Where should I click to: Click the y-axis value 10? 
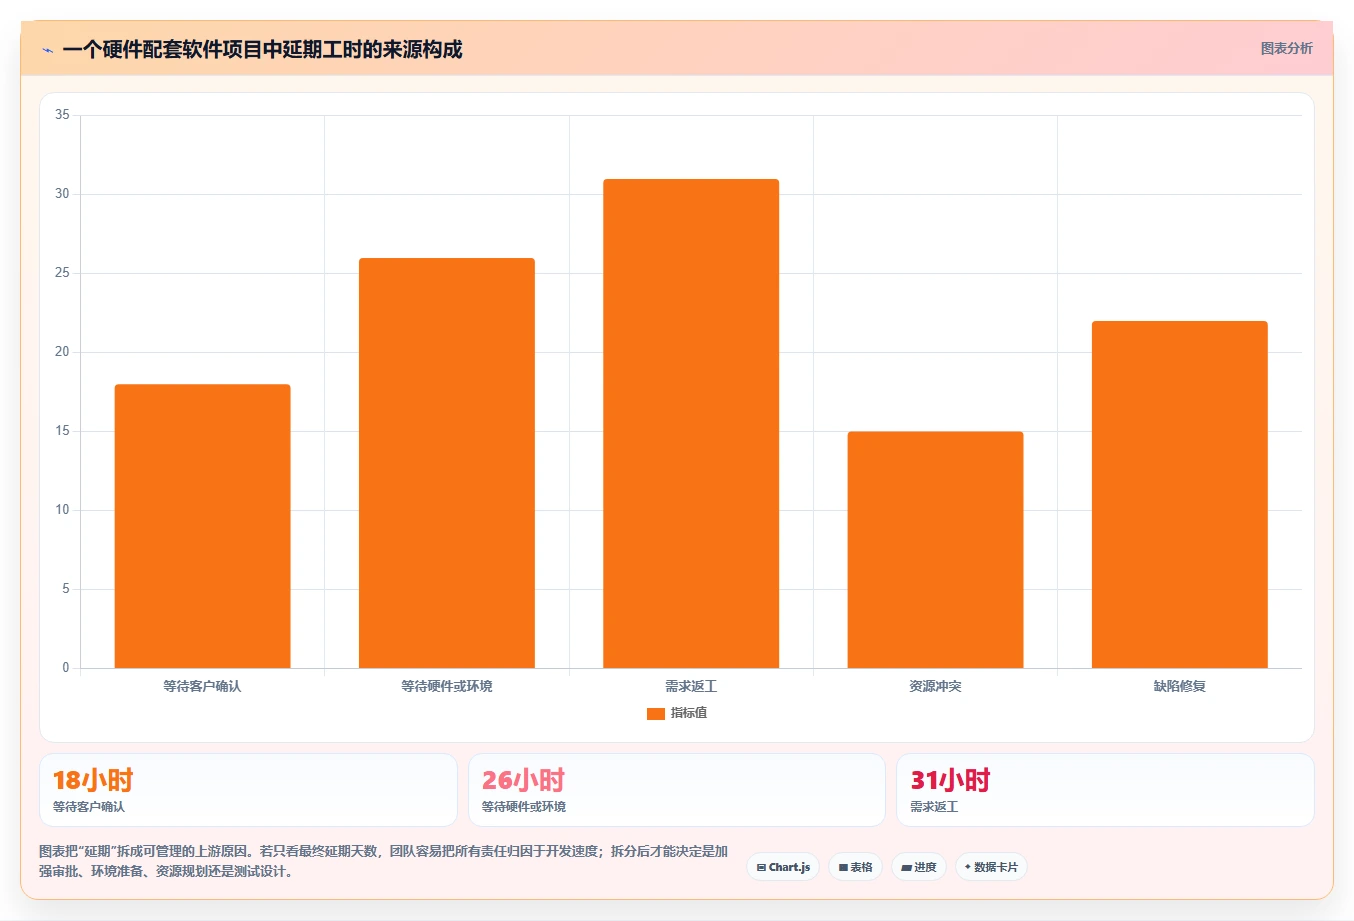coord(62,510)
